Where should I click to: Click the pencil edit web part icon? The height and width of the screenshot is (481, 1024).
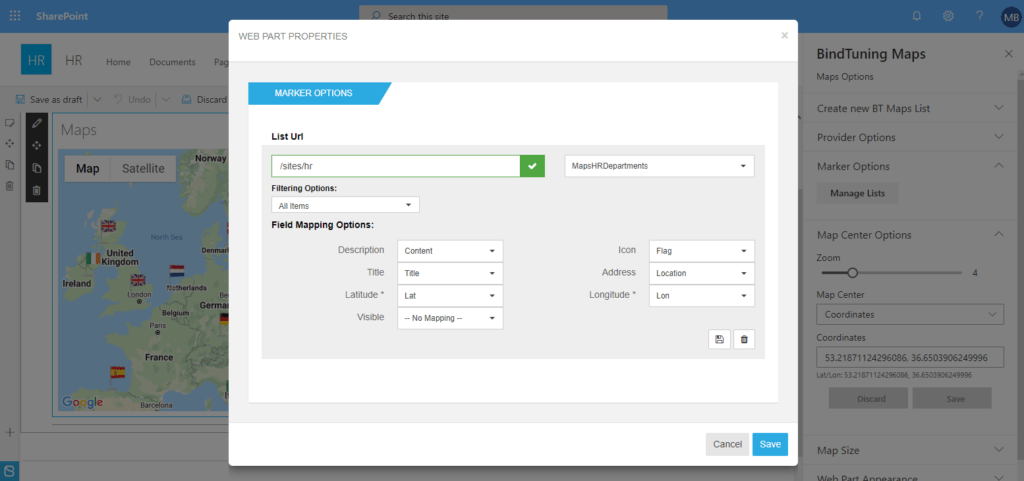tap(37, 123)
